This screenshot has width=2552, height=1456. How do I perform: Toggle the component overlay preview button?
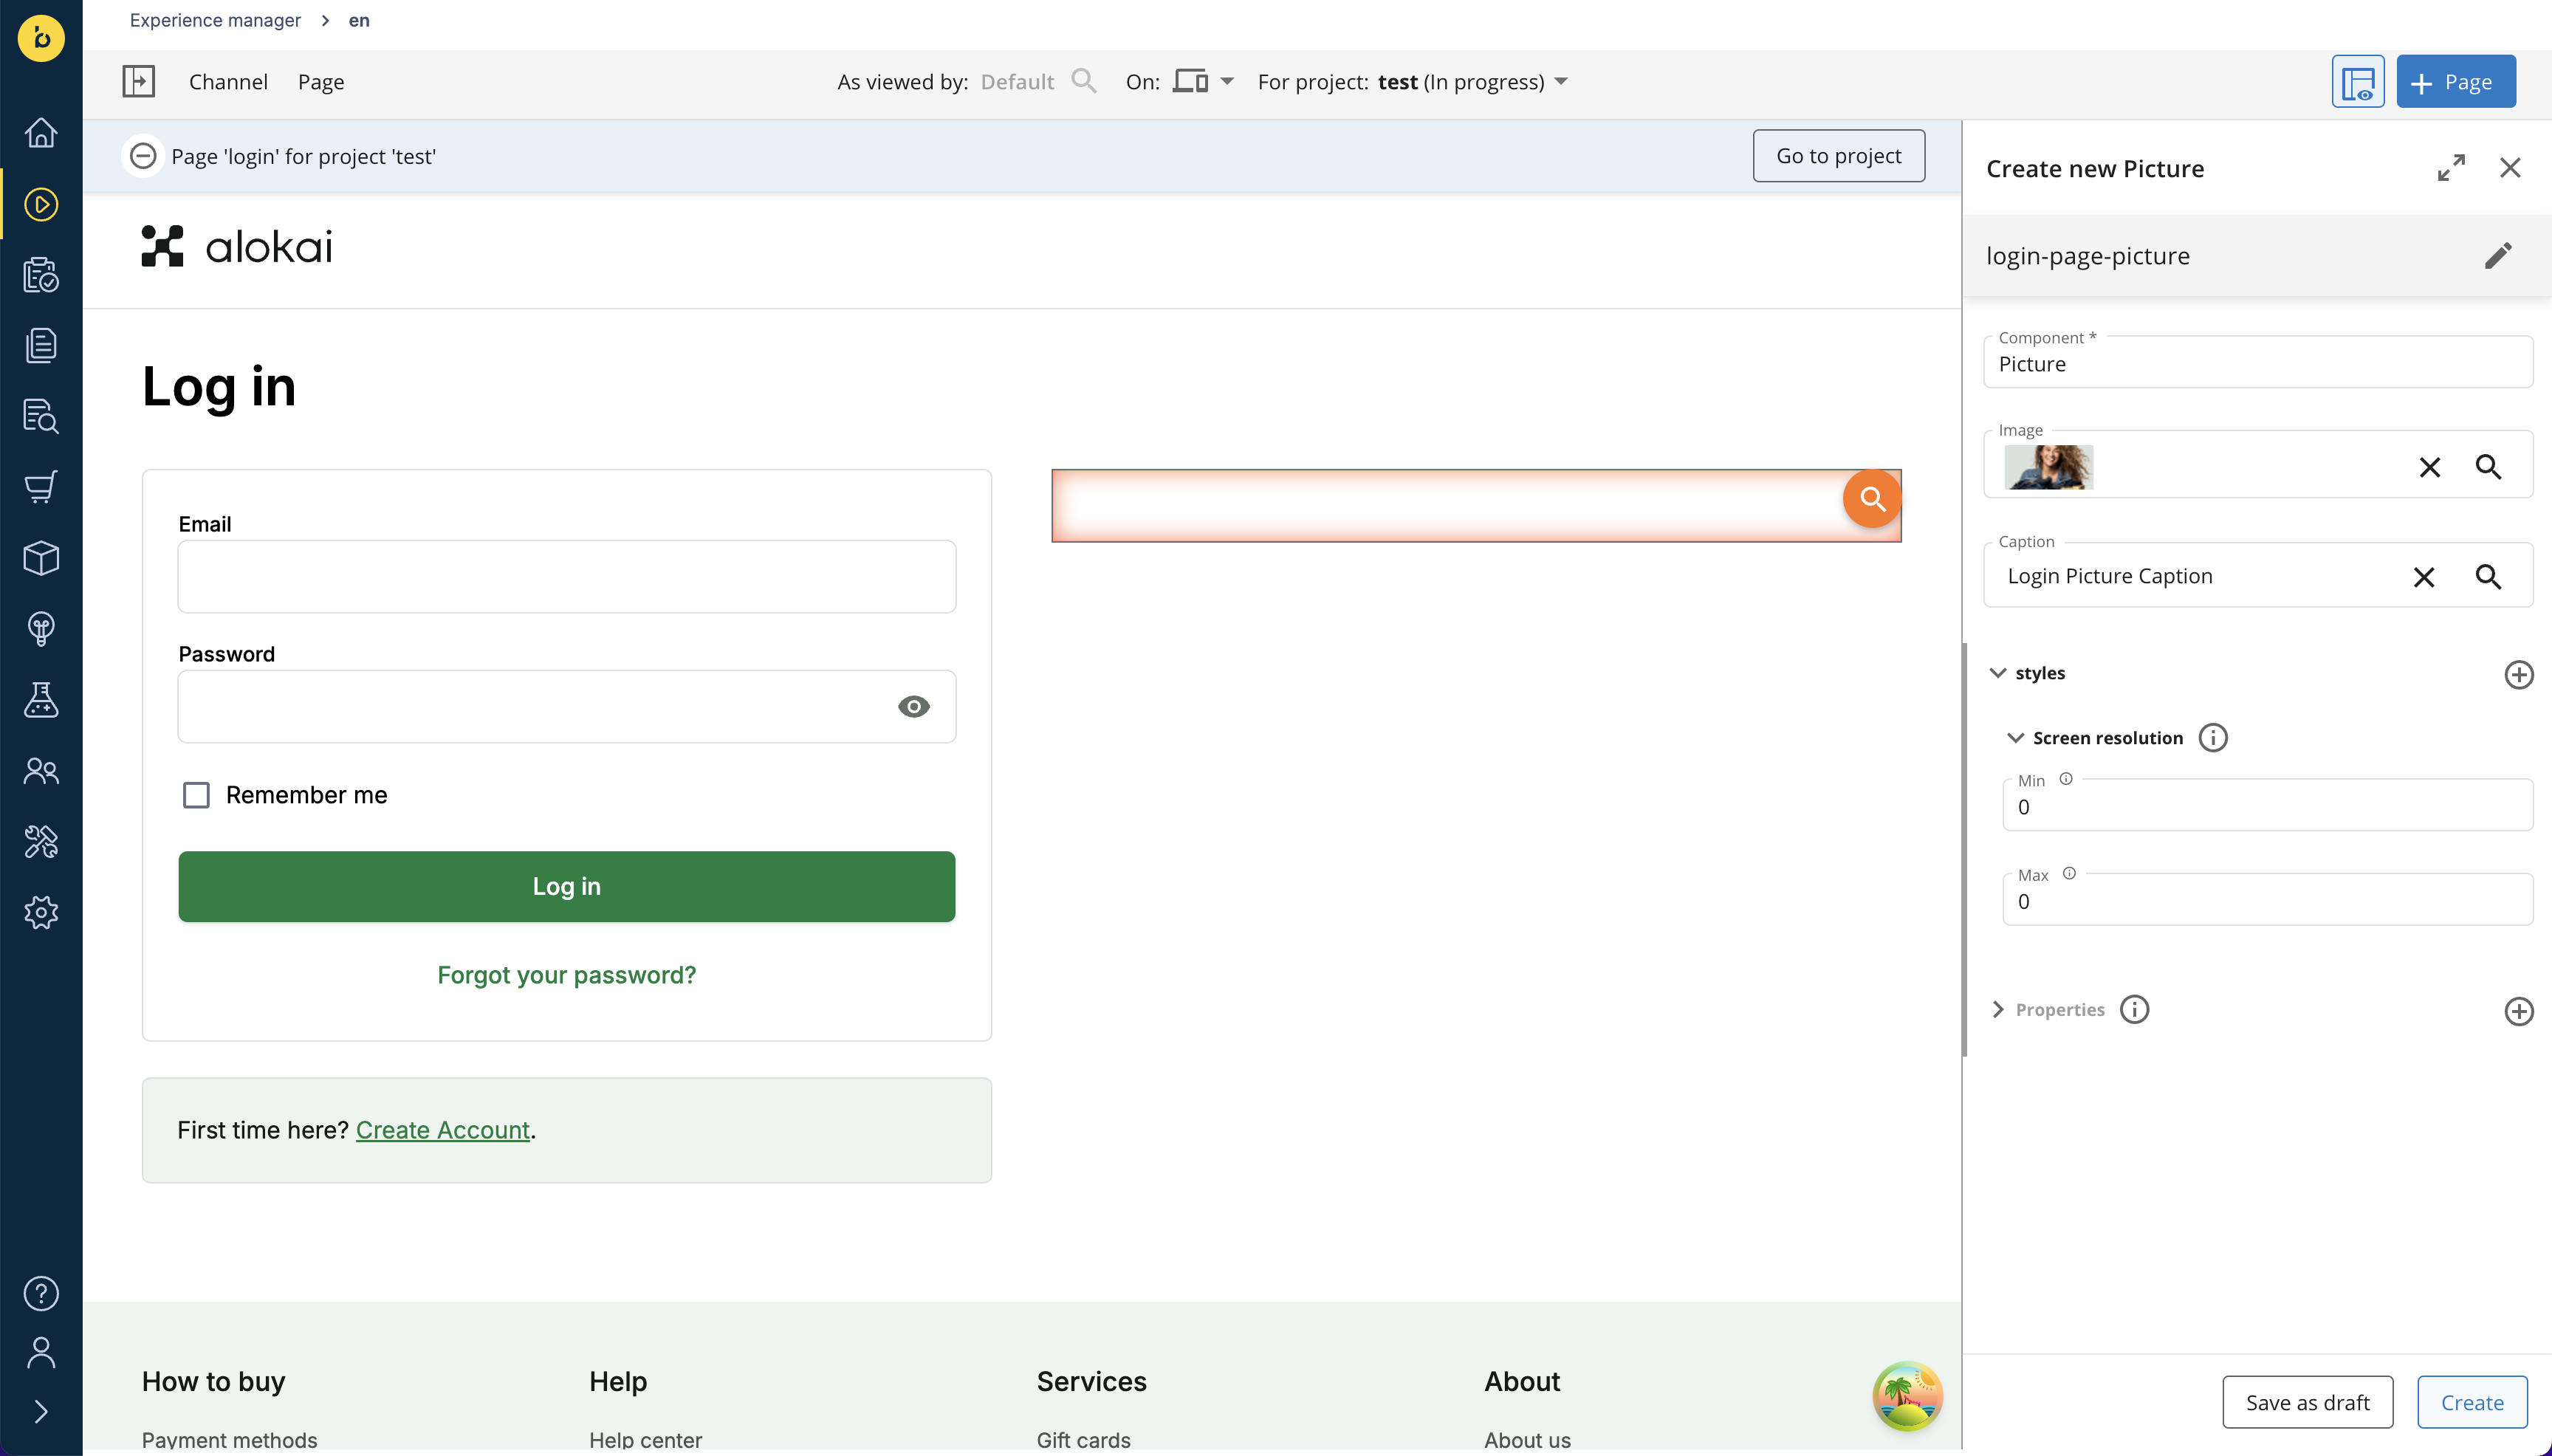pyautogui.click(x=2358, y=81)
